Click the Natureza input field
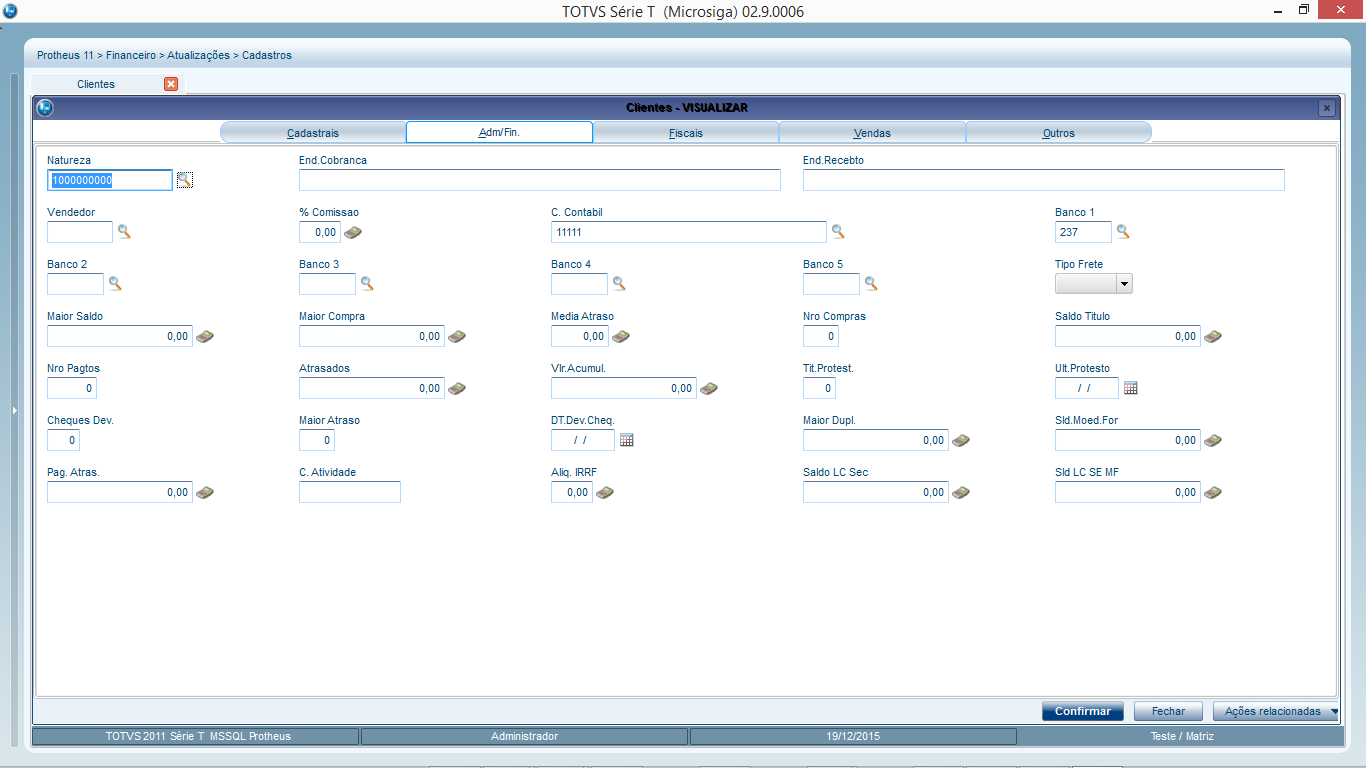 tap(110, 180)
